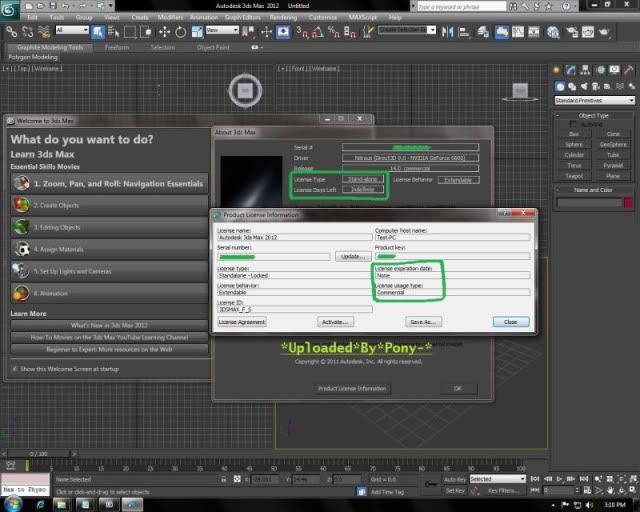Screen dimensions: 640x512
Task: Toggle 3D Snaps in main toolbar
Action: [x=302, y=32]
